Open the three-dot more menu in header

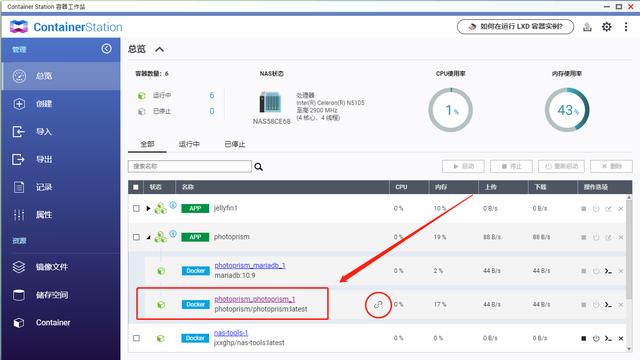(x=626, y=27)
